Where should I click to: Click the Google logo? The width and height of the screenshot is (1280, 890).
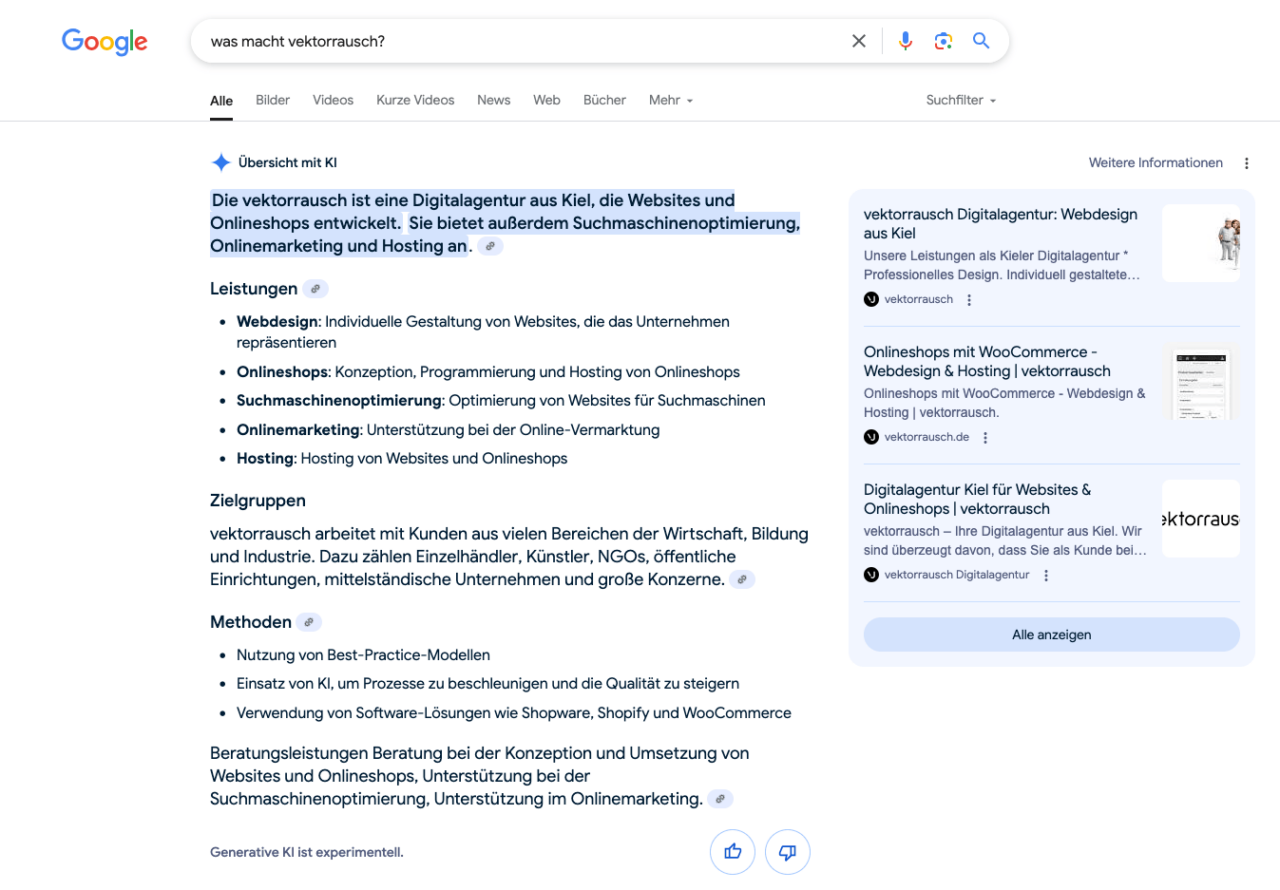(x=105, y=41)
